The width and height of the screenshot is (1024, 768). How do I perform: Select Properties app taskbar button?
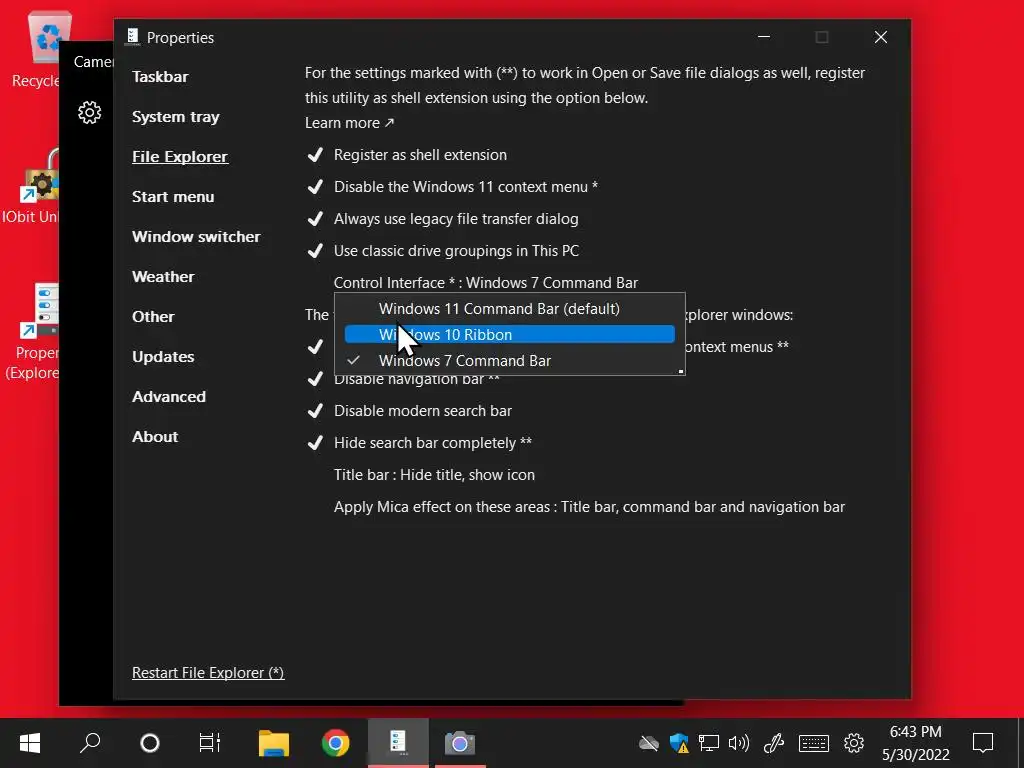tap(398, 743)
